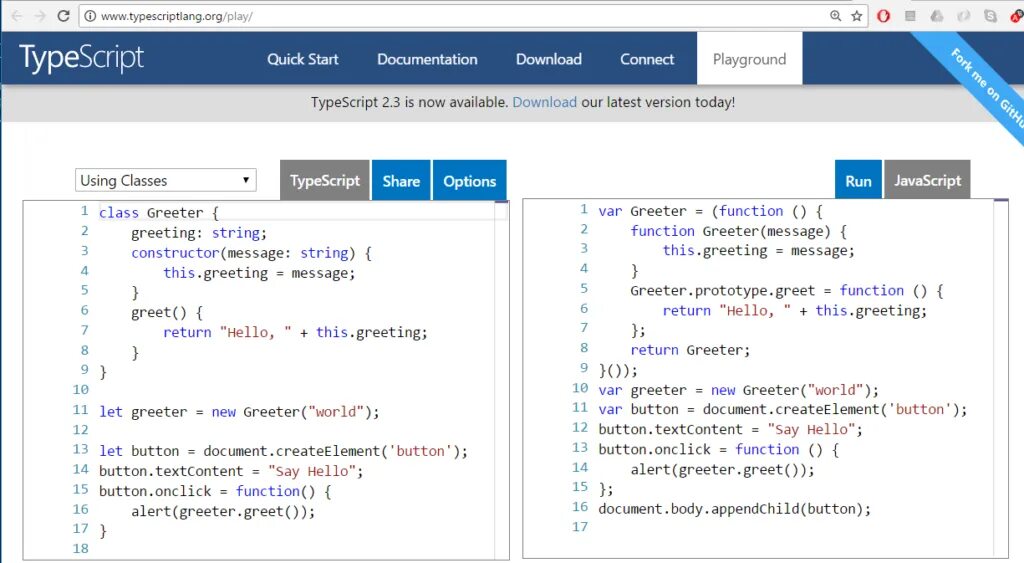This screenshot has width=1024, height=563.
Task: Reload the page with the refresh icon
Action: coord(63,16)
